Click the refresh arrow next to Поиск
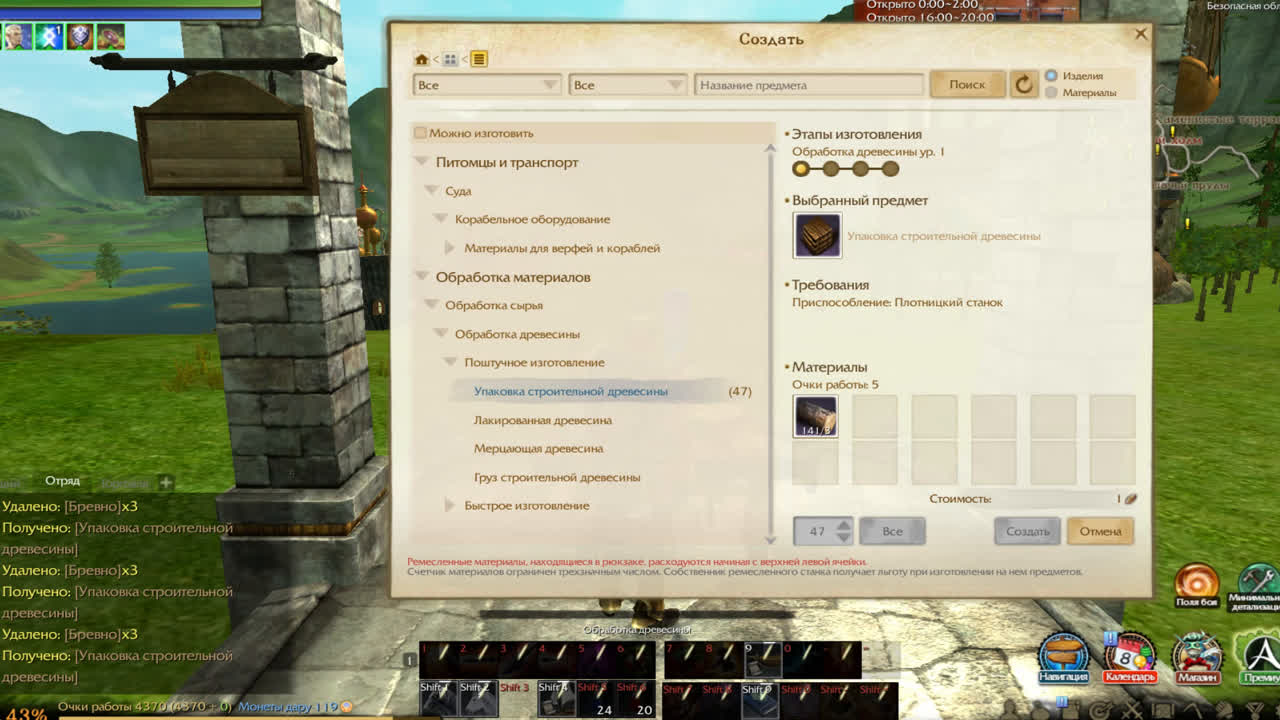Screen dimensions: 1280x720 pos(1023,85)
